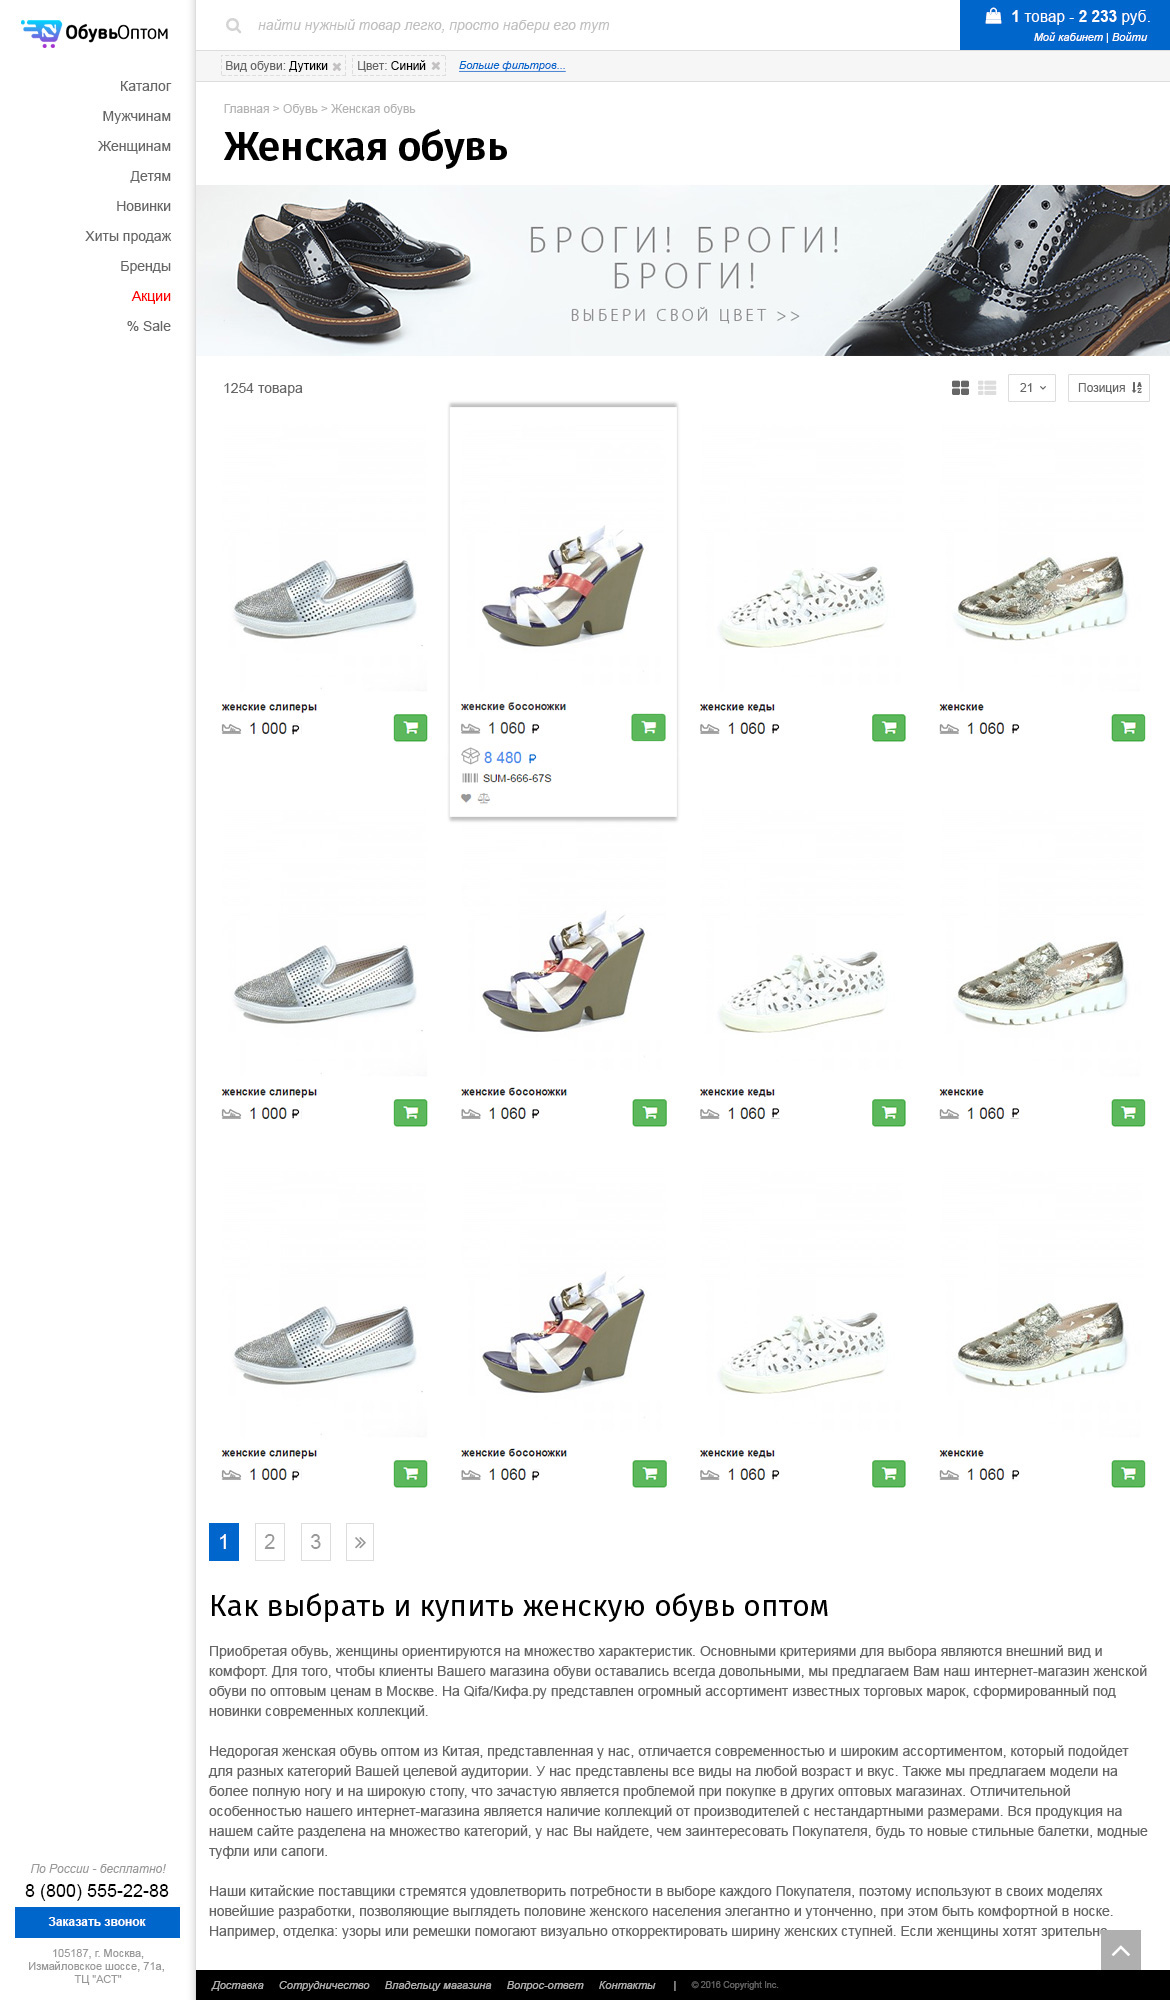
Task: Open the Позиция sort dropdown
Action: point(1108,388)
